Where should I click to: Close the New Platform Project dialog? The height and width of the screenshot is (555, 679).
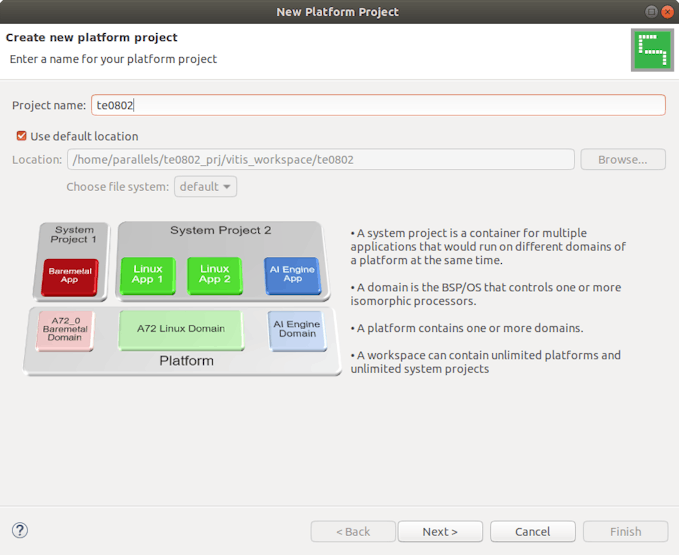click(667, 11)
